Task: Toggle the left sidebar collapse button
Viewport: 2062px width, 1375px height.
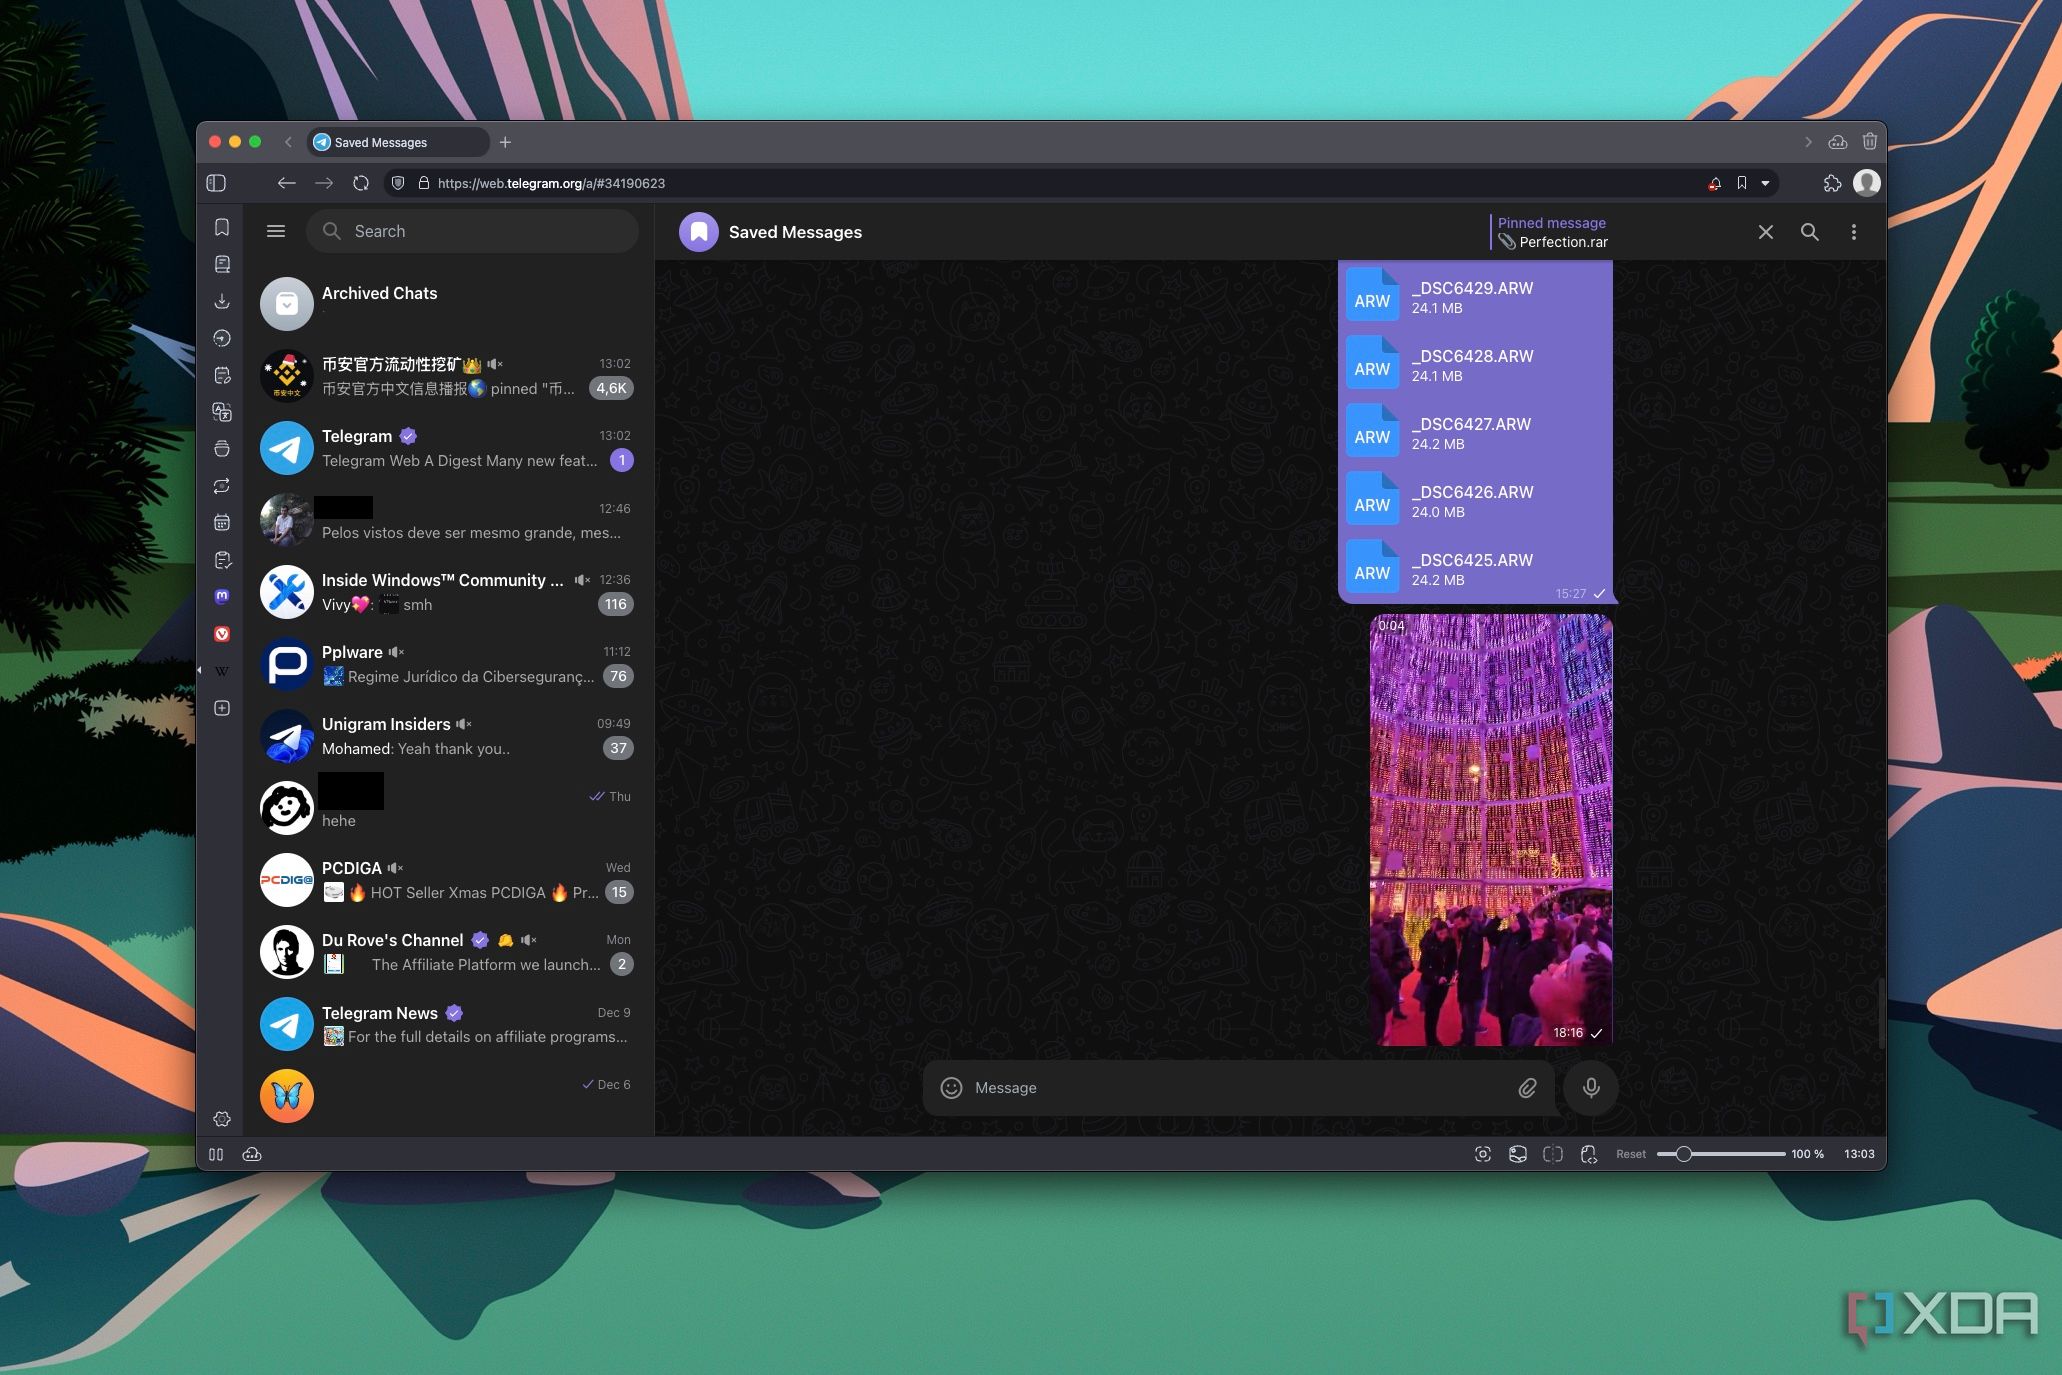Action: tap(275, 229)
